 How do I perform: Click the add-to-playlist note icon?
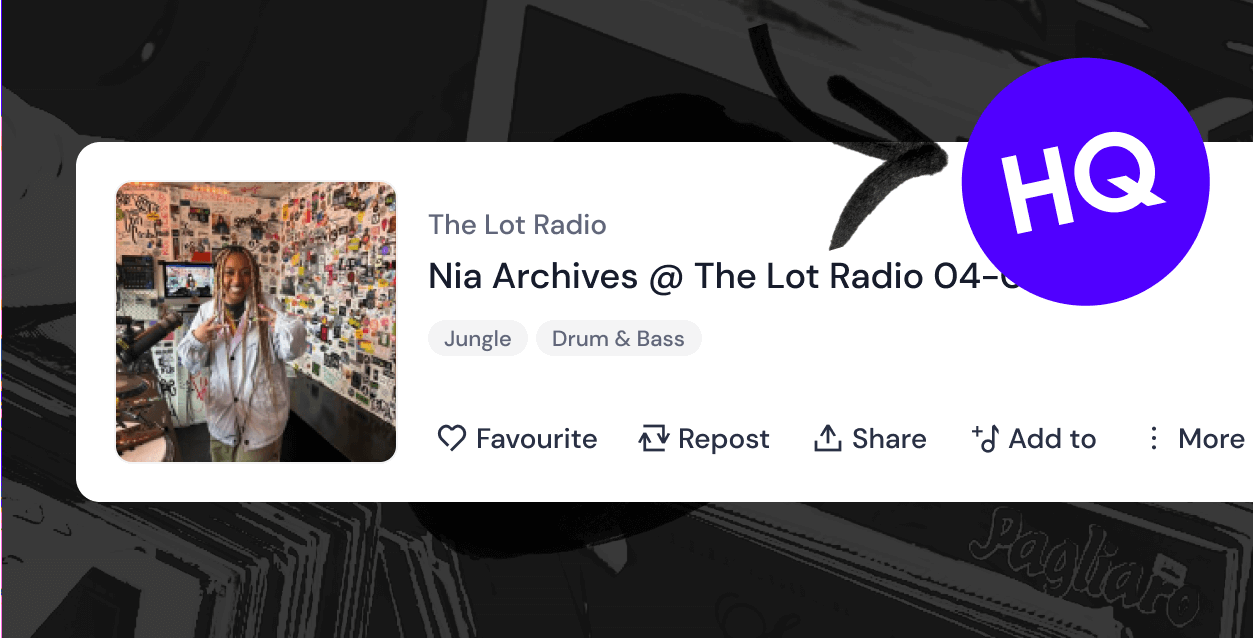pos(985,438)
